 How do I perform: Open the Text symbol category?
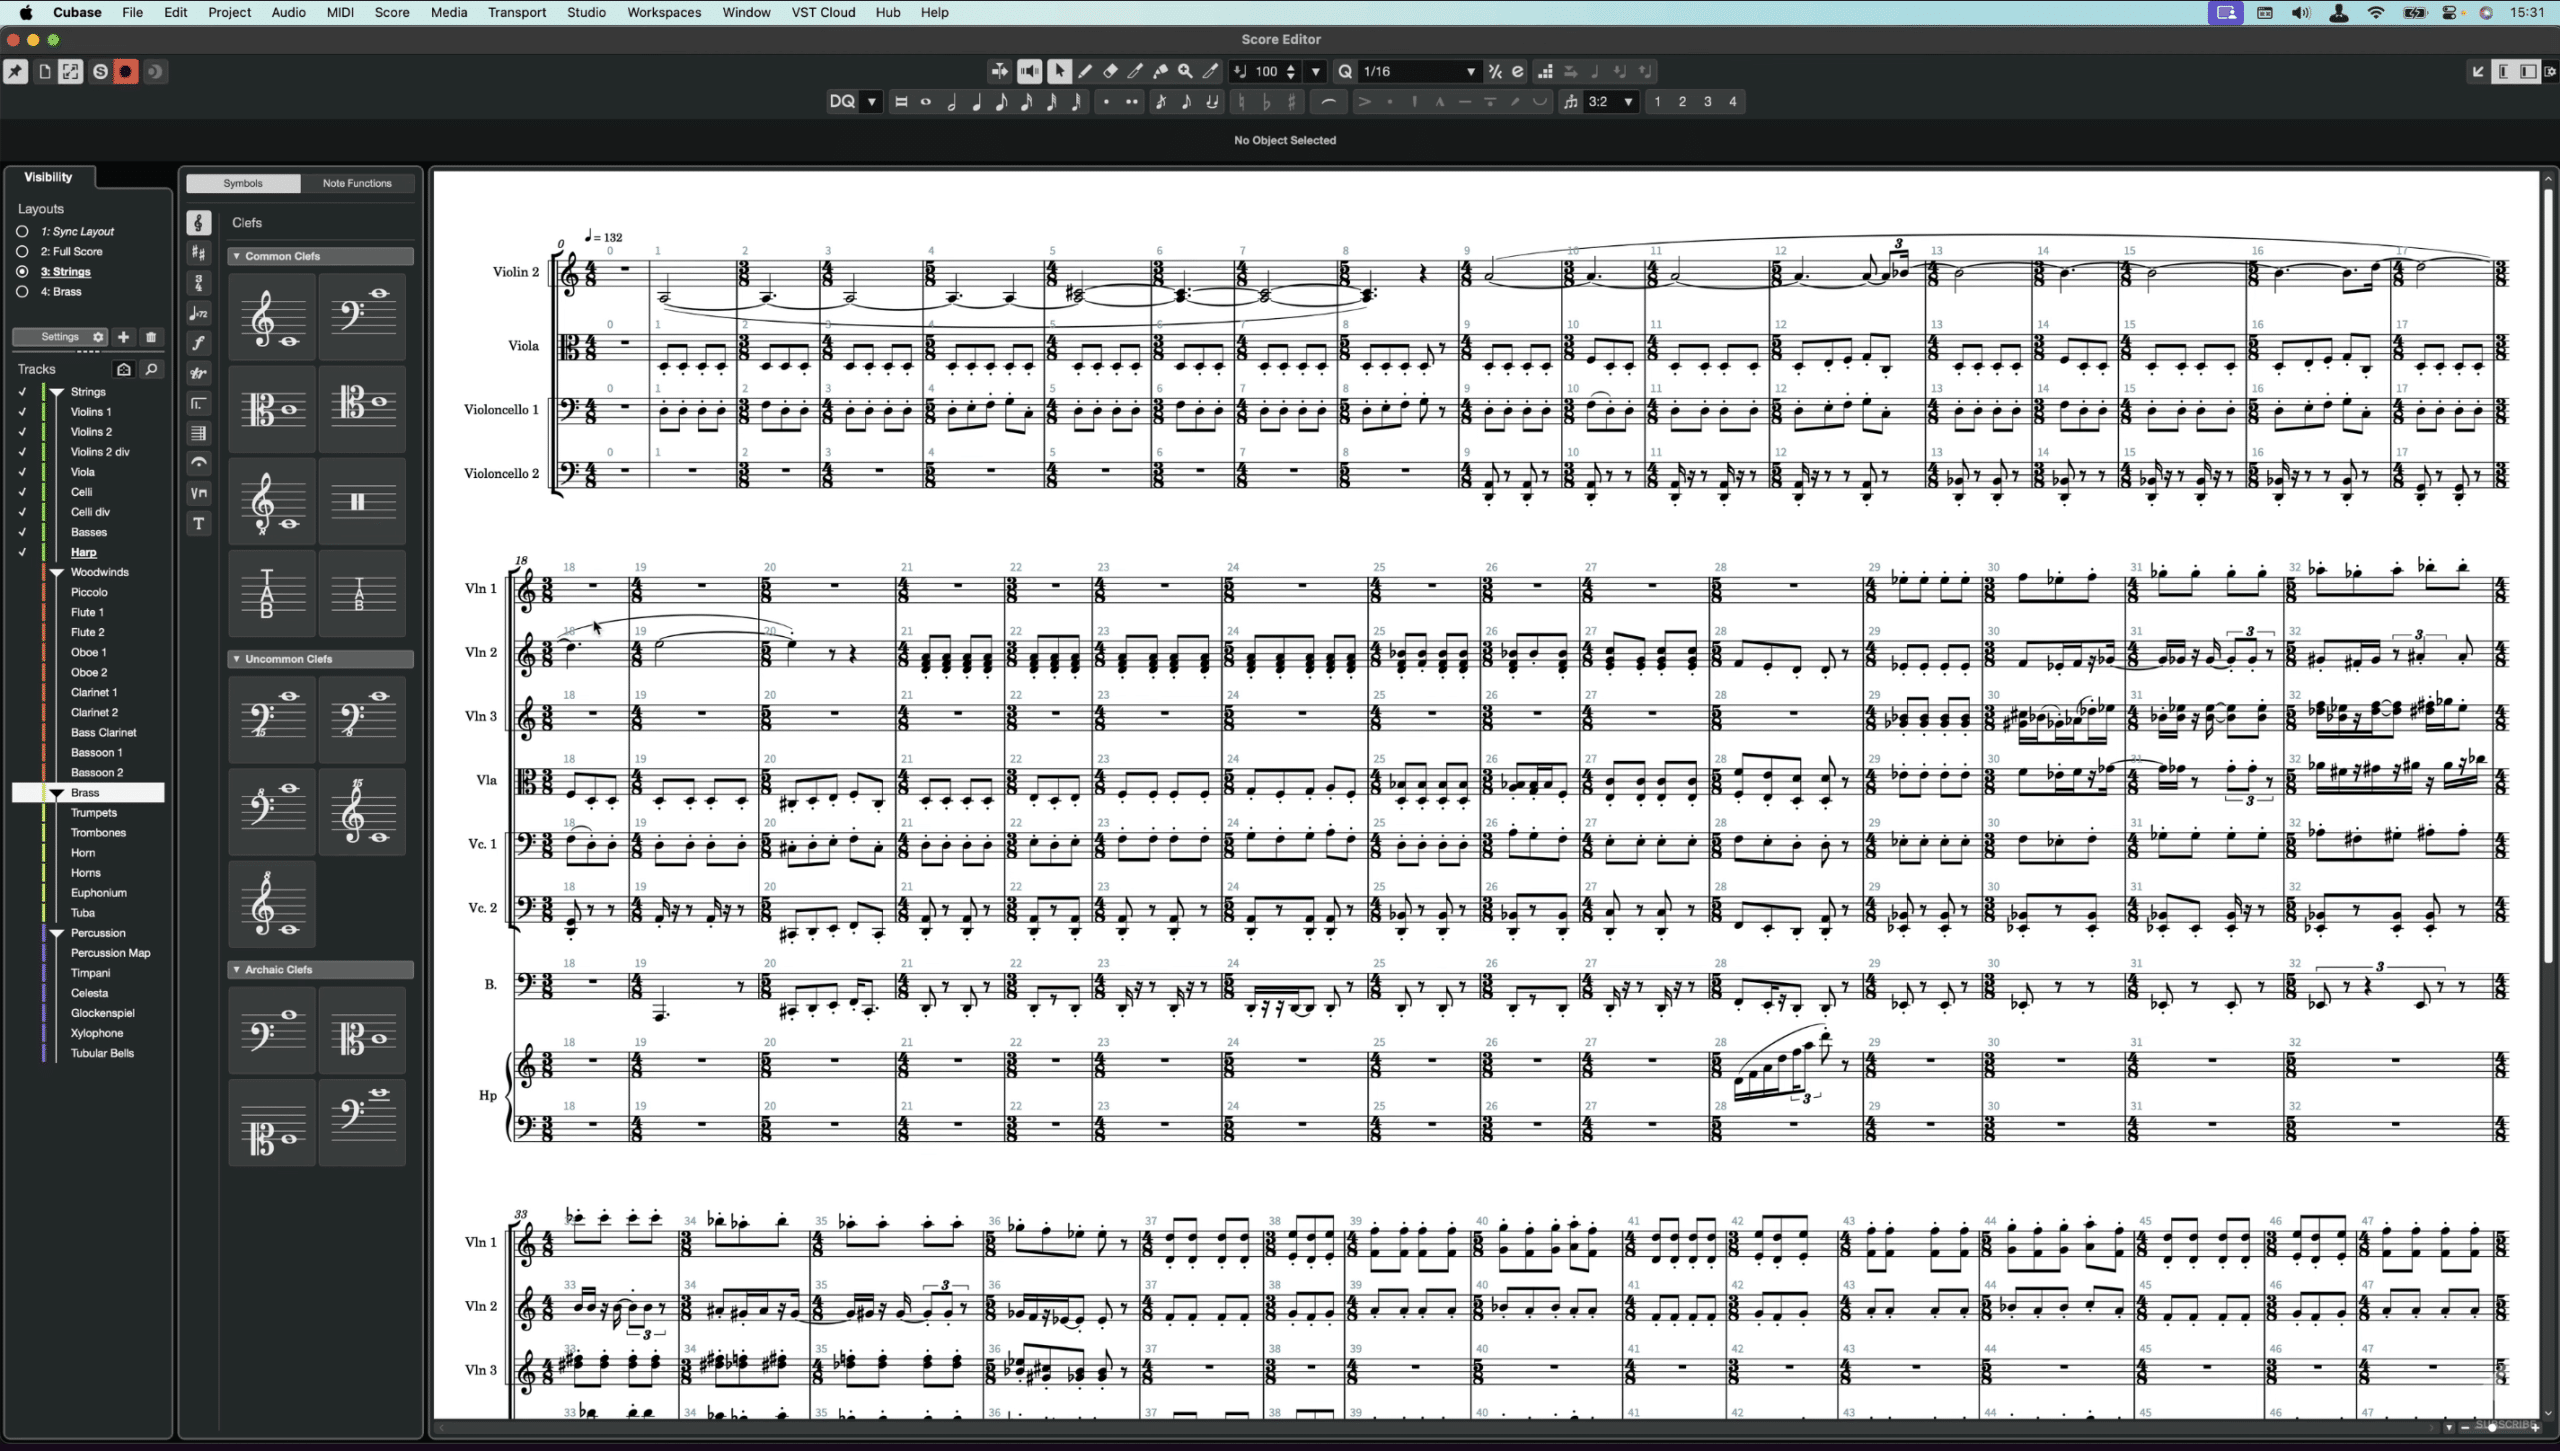[x=199, y=524]
